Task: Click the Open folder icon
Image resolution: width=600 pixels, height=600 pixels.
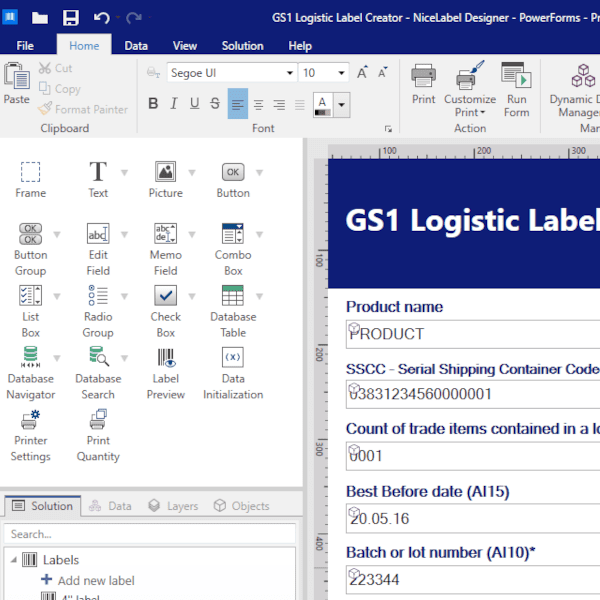Action: pyautogui.click(x=39, y=18)
